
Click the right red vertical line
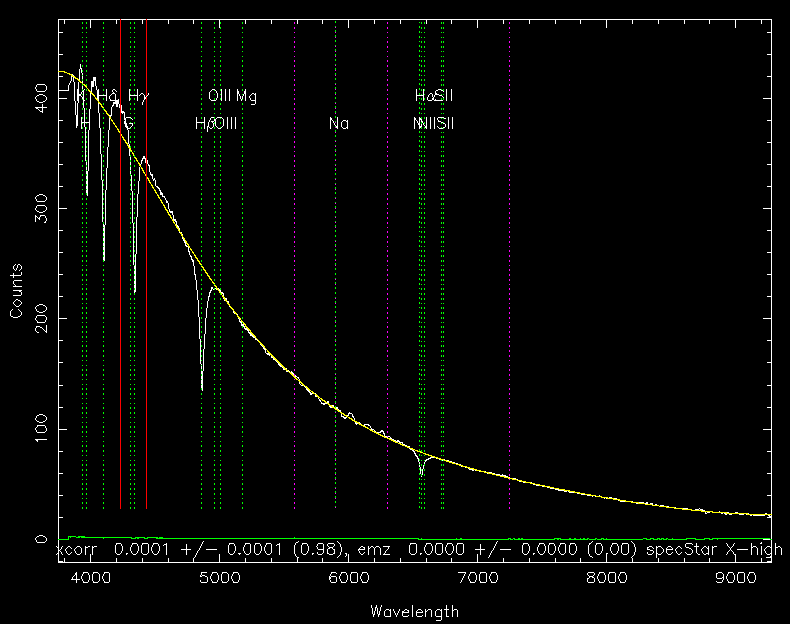[x=147, y=300]
